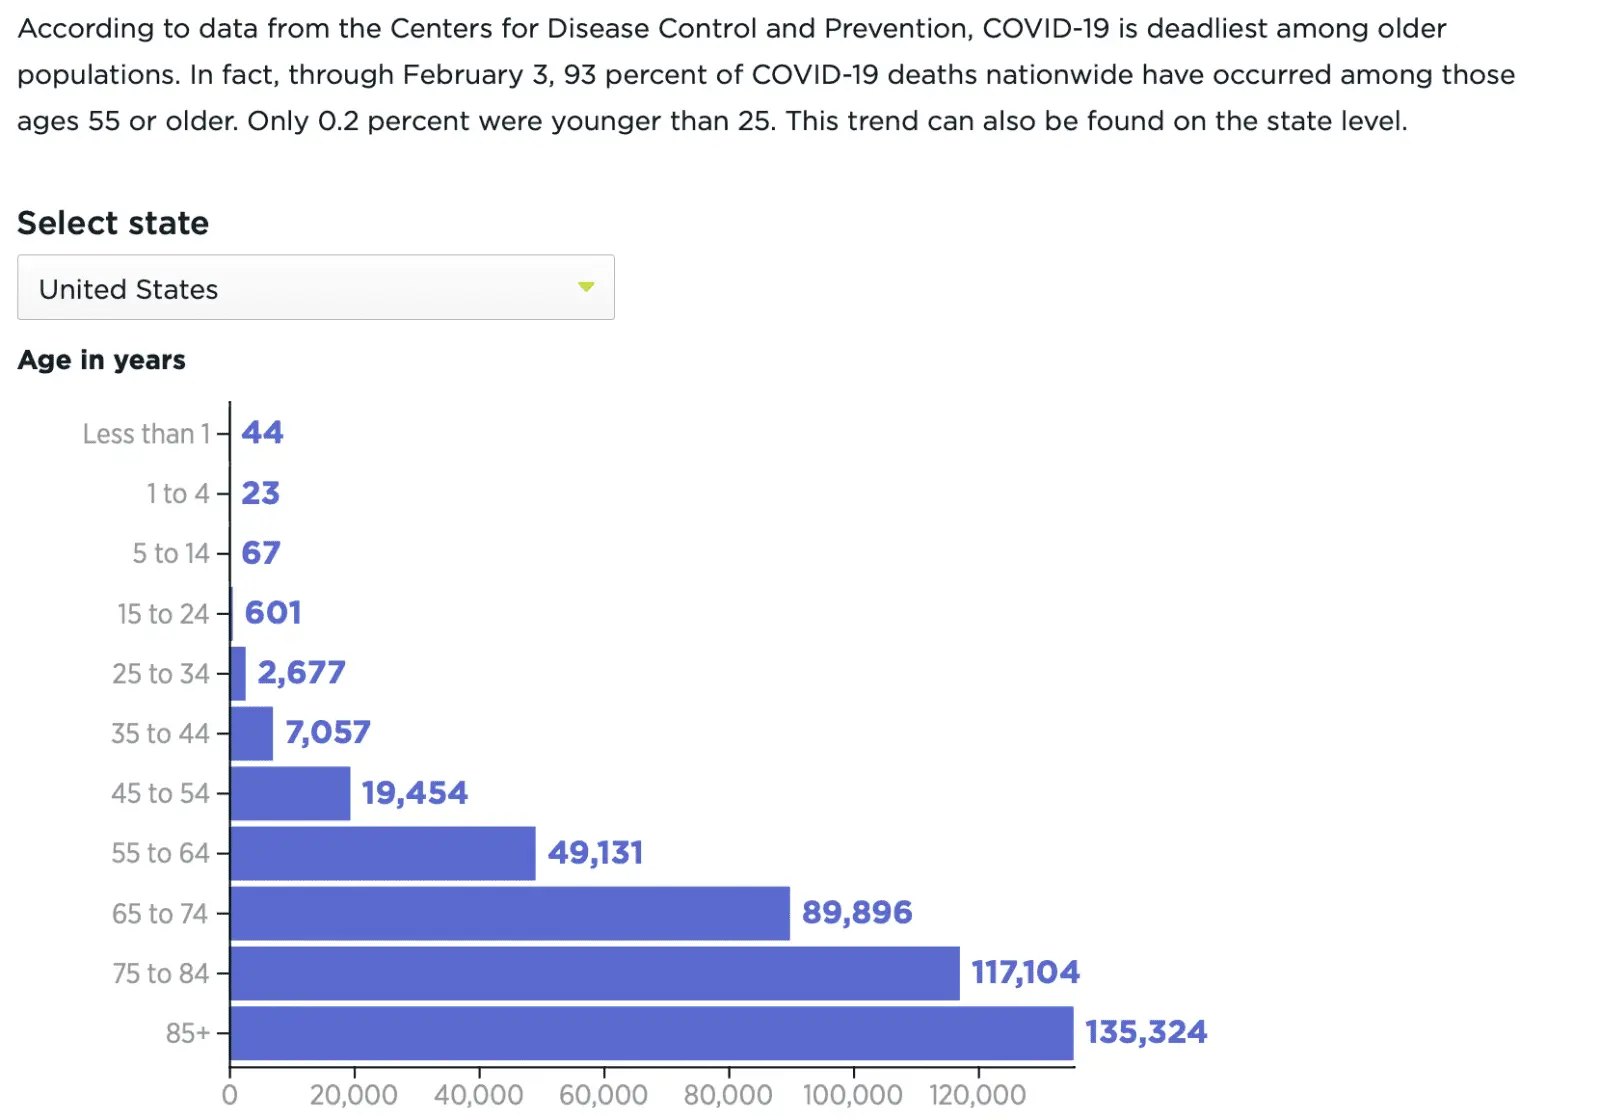Viewport: 1600px width, 1120px height.
Task: Select the 601 value next to 15 to 24
Action: 272,612
